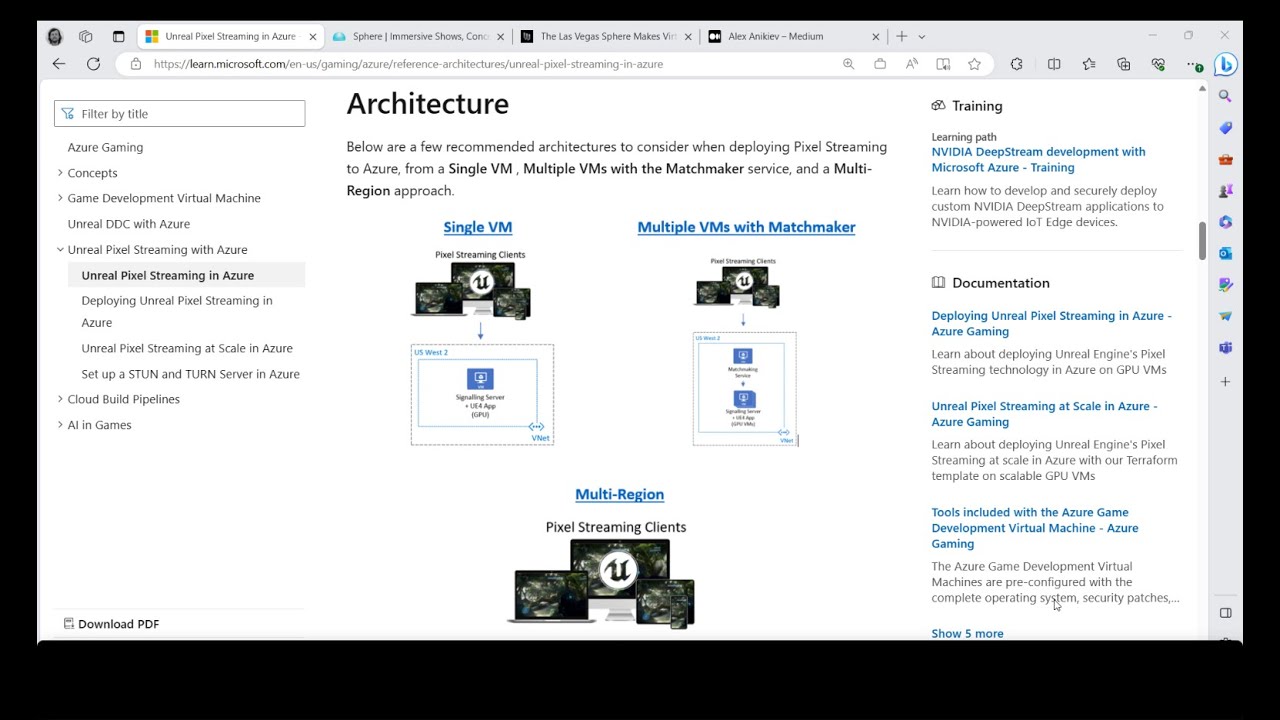Image resolution: width=1280 pixels, height=720 pixels.
Task: Open sidebar Search tool
Action: 1225,96
